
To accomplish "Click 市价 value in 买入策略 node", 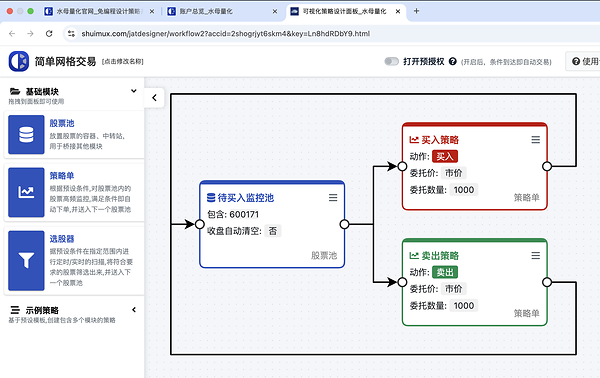I will 453,173.
